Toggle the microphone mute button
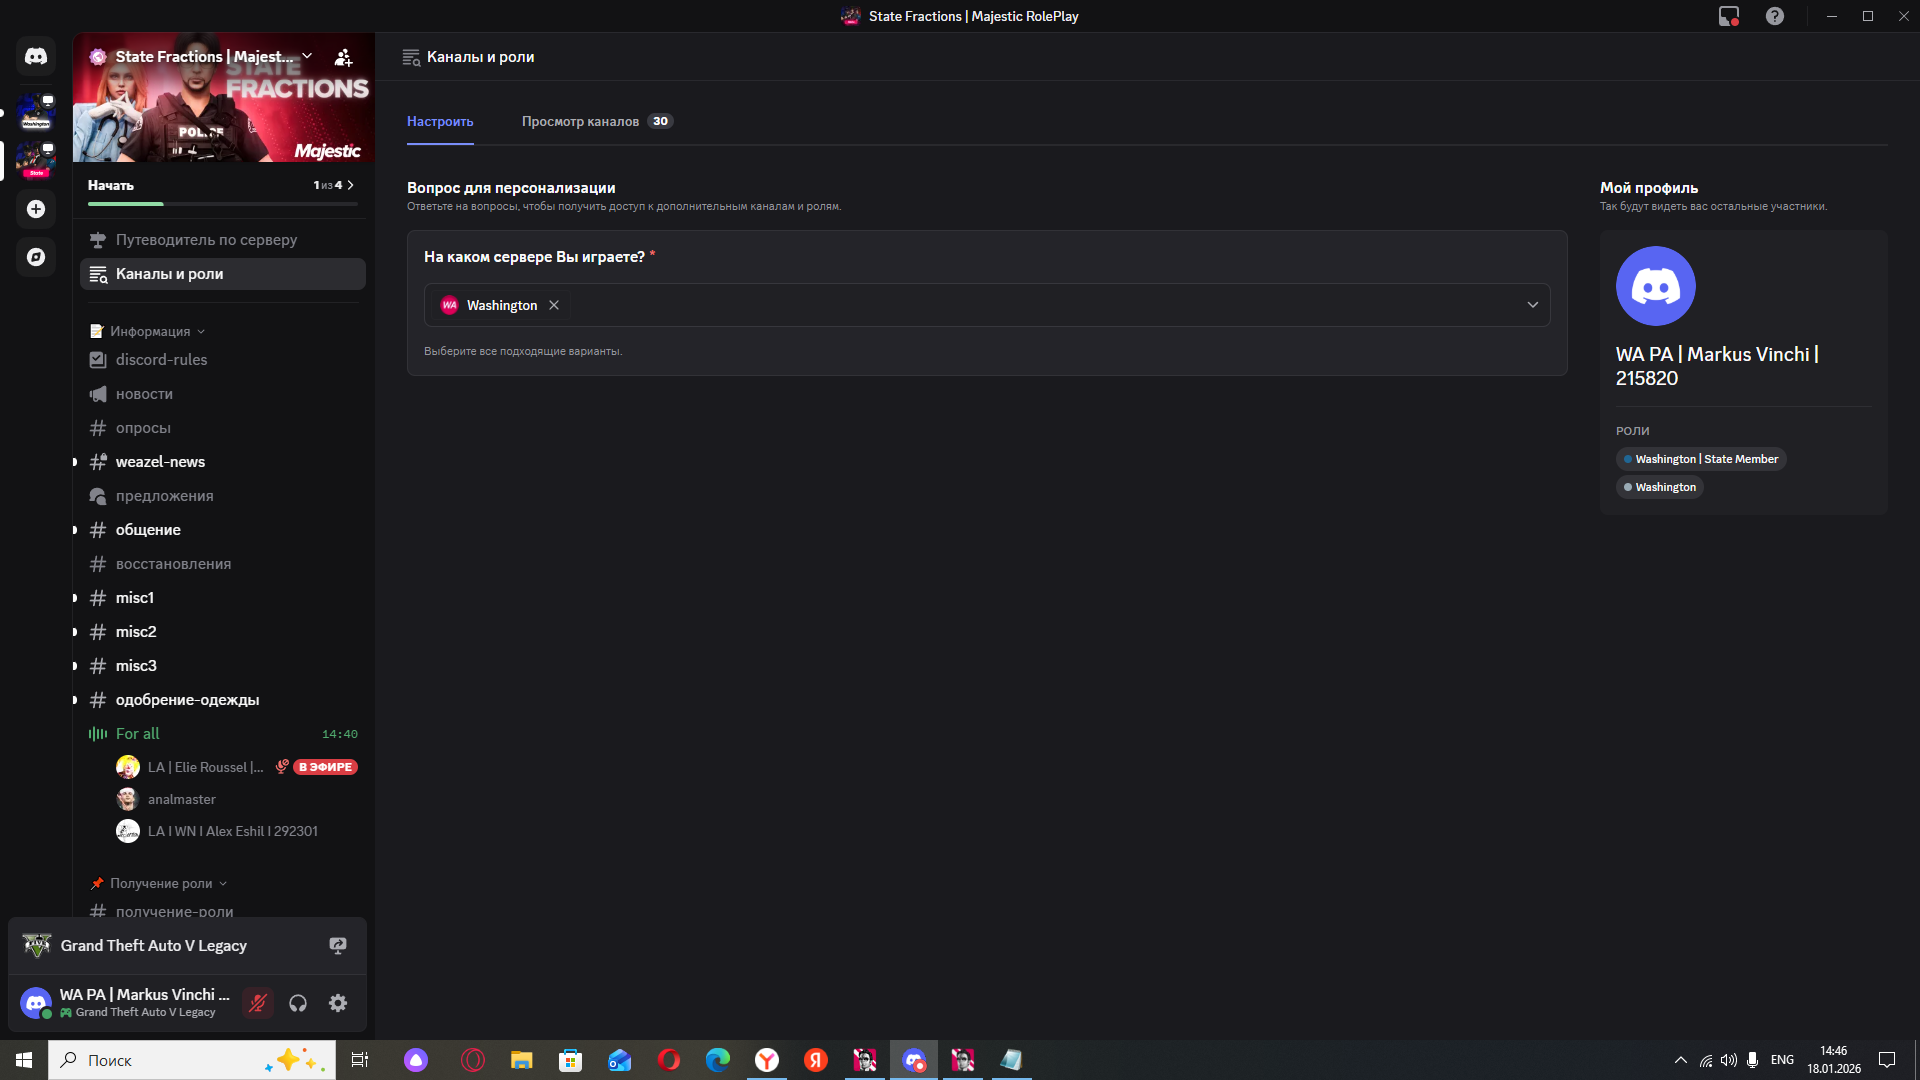 258,1003
